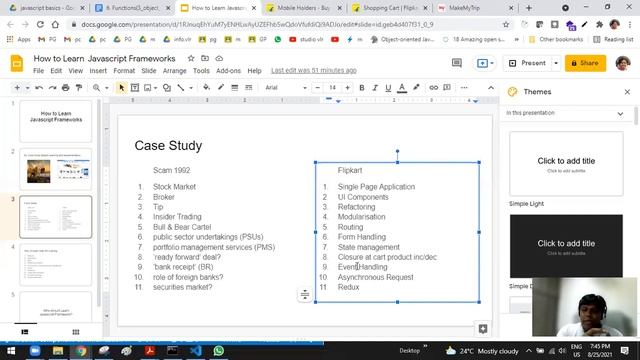The image size is (640, 360).
Task: Open the File menu
Action: [x=38, y=71]
